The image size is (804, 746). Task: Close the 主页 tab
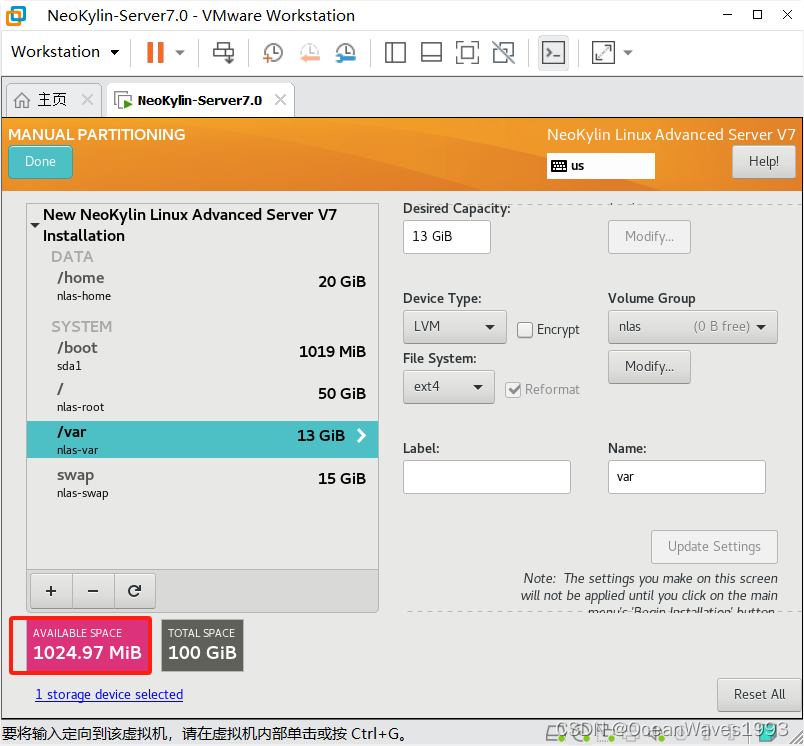click(x=88, y=99)
